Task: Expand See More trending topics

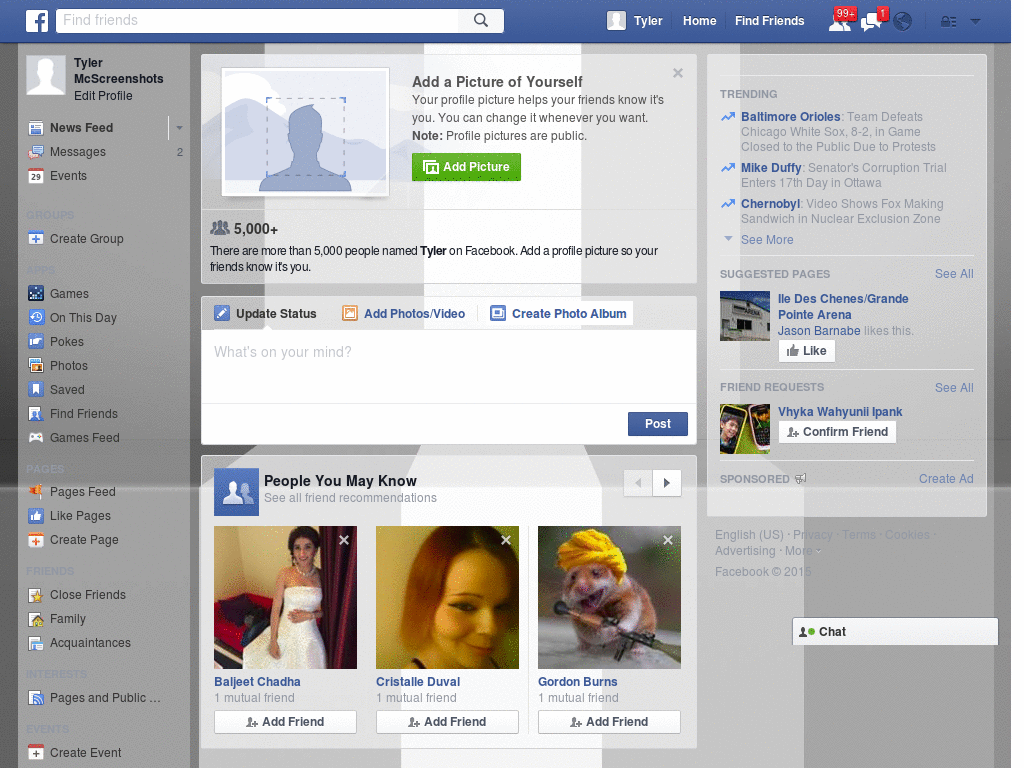Action: [x=767, y=240]
